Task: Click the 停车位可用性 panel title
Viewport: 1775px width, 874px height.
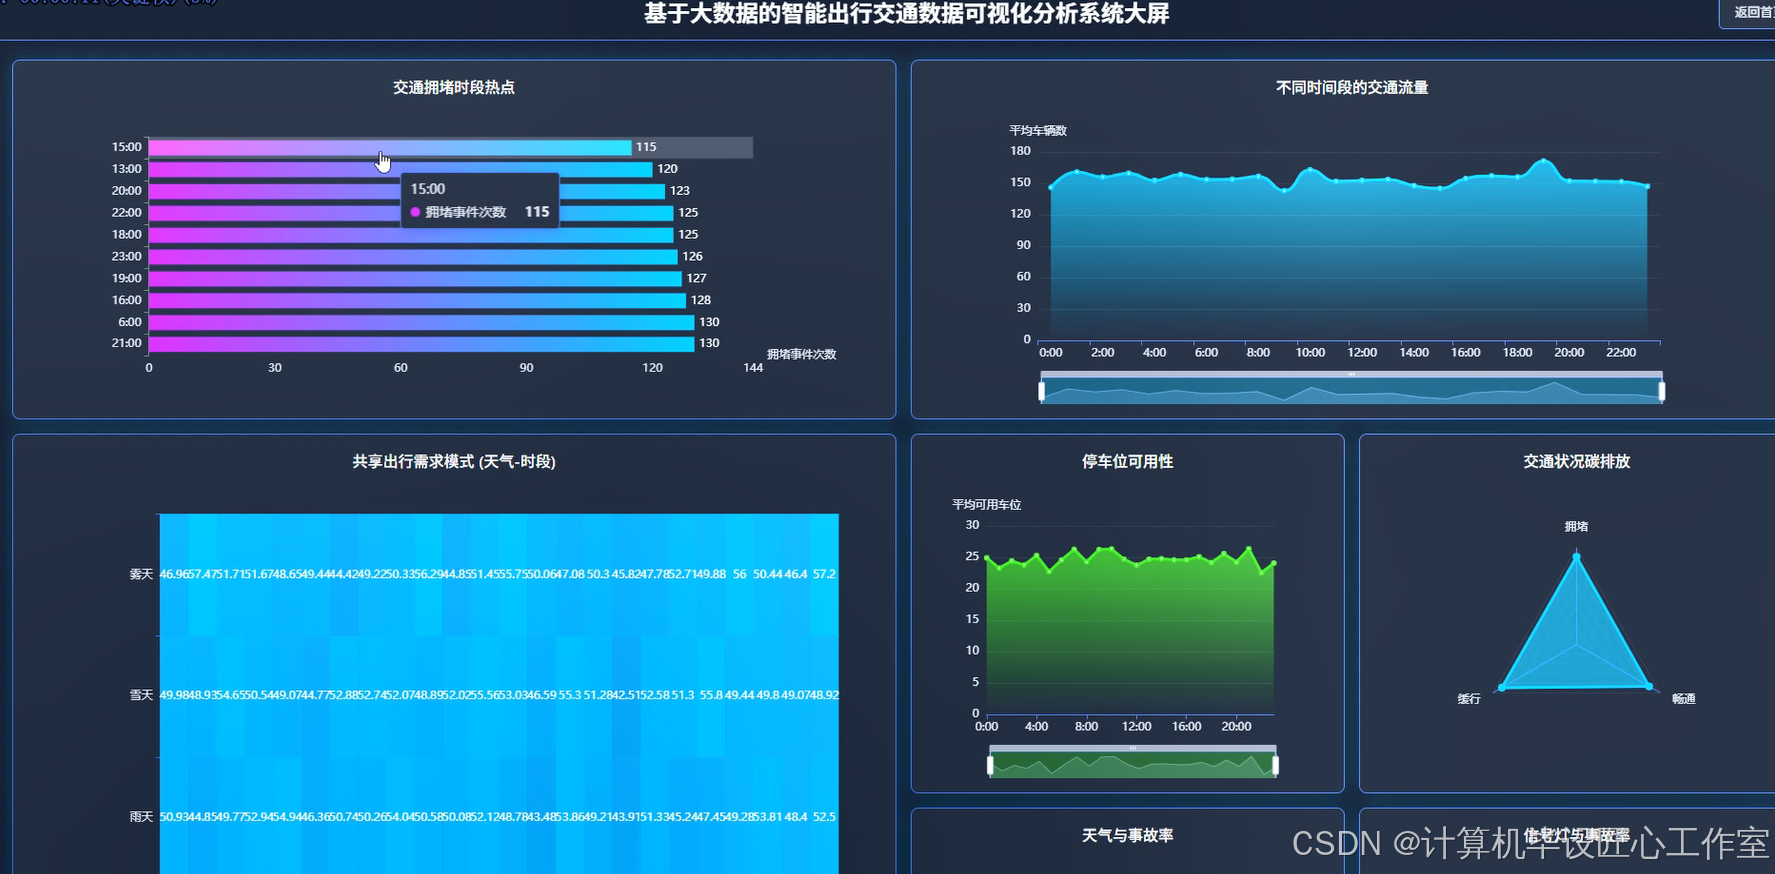Action: click(x=1128, y=462)
